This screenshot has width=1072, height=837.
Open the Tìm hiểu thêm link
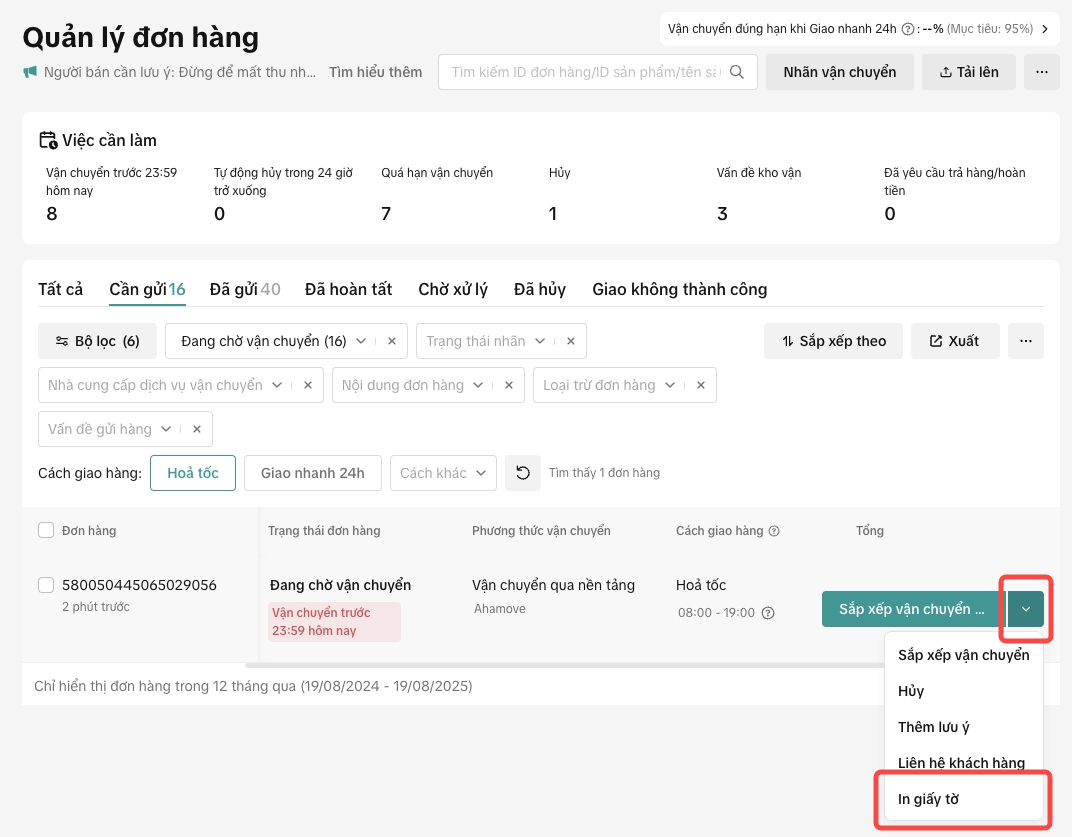[x=375, y=72]
